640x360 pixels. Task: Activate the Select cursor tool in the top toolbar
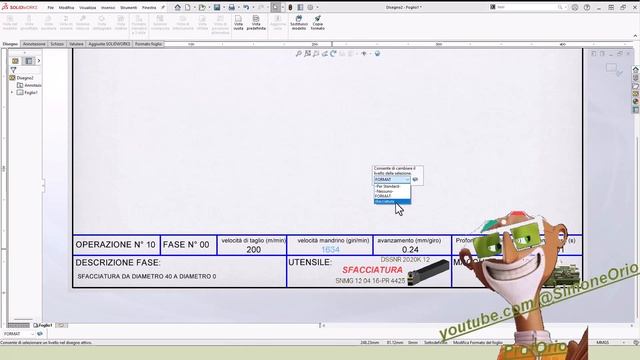pos(276,7)
